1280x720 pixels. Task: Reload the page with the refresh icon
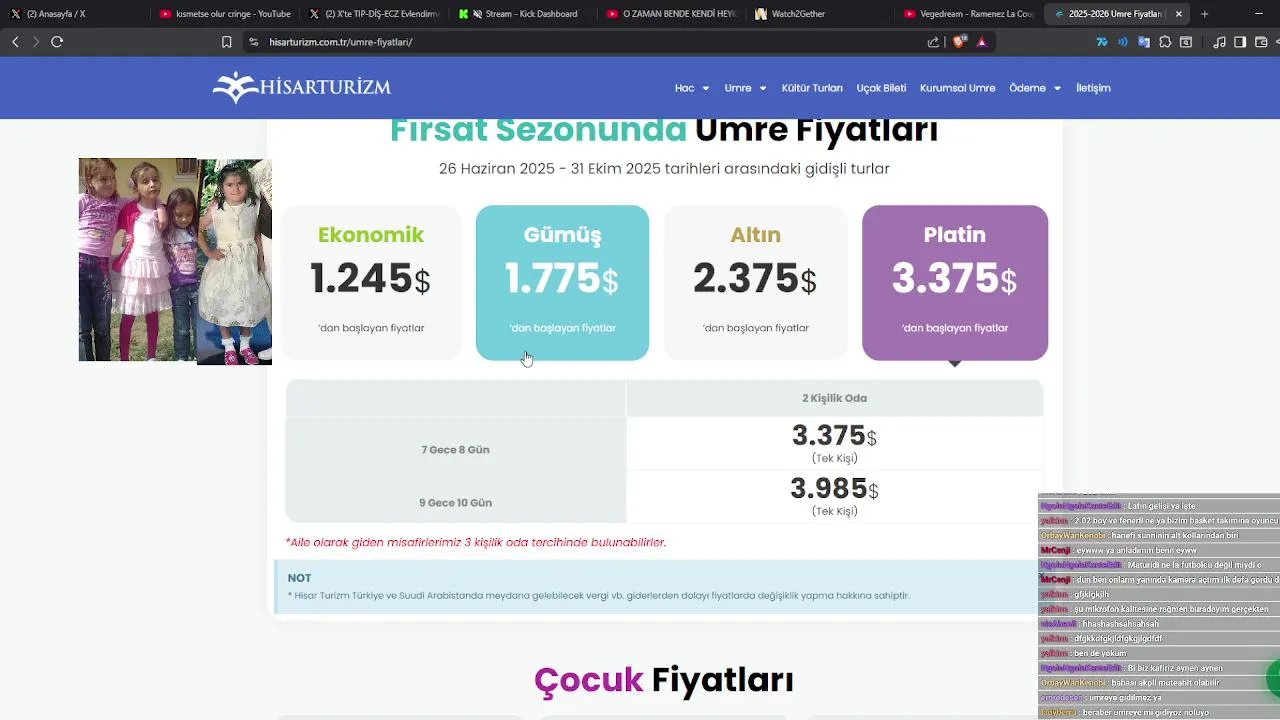pyautogui.click(x=57, y=42)
